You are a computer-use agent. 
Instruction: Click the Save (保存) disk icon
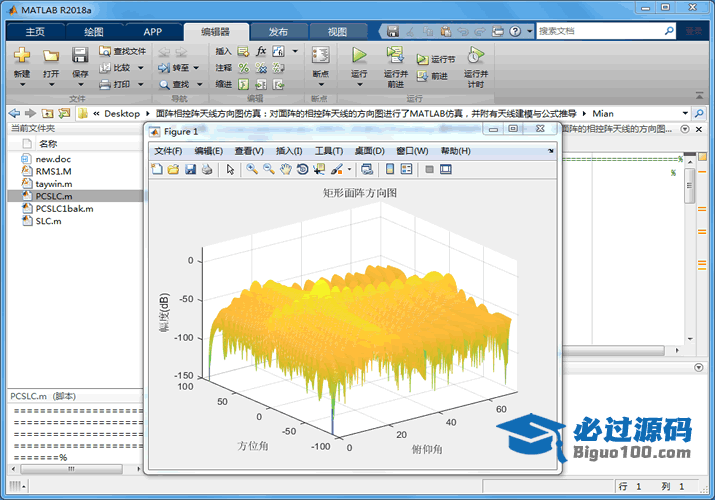pos(80,55)
